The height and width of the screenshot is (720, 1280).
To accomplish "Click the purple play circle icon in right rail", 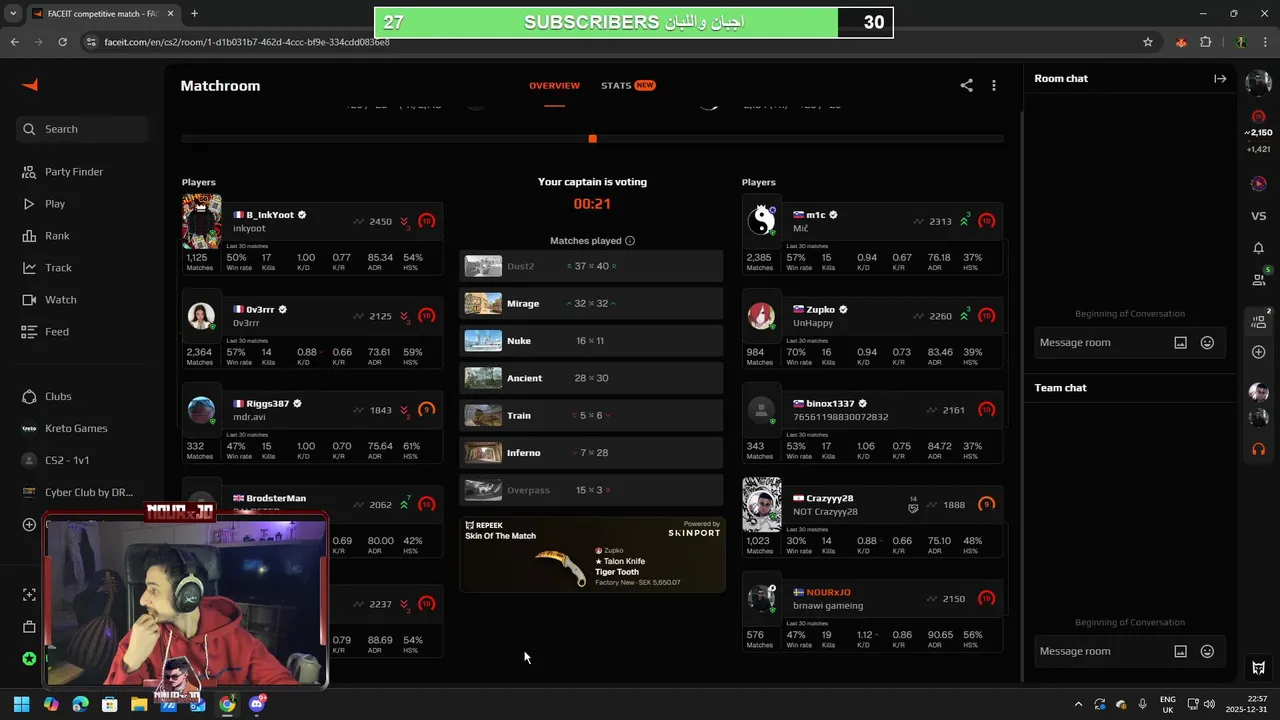I will pyautogui.click(x=1258, y=184).
